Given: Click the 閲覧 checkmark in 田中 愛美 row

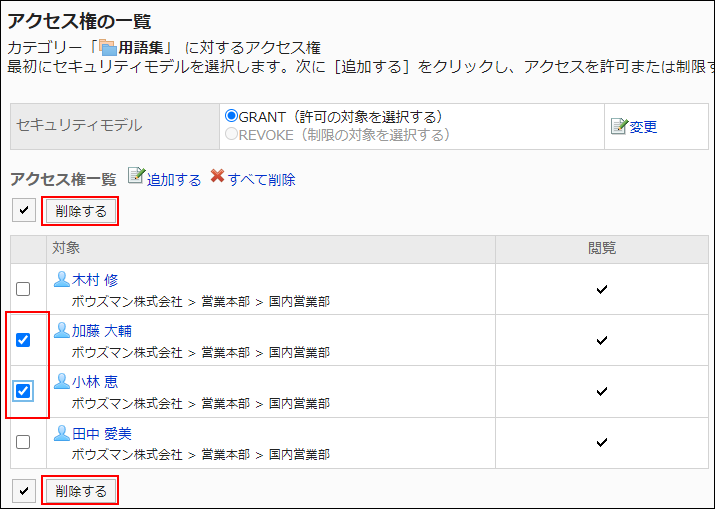Looking at the screenshot, I should coord(602,442).
